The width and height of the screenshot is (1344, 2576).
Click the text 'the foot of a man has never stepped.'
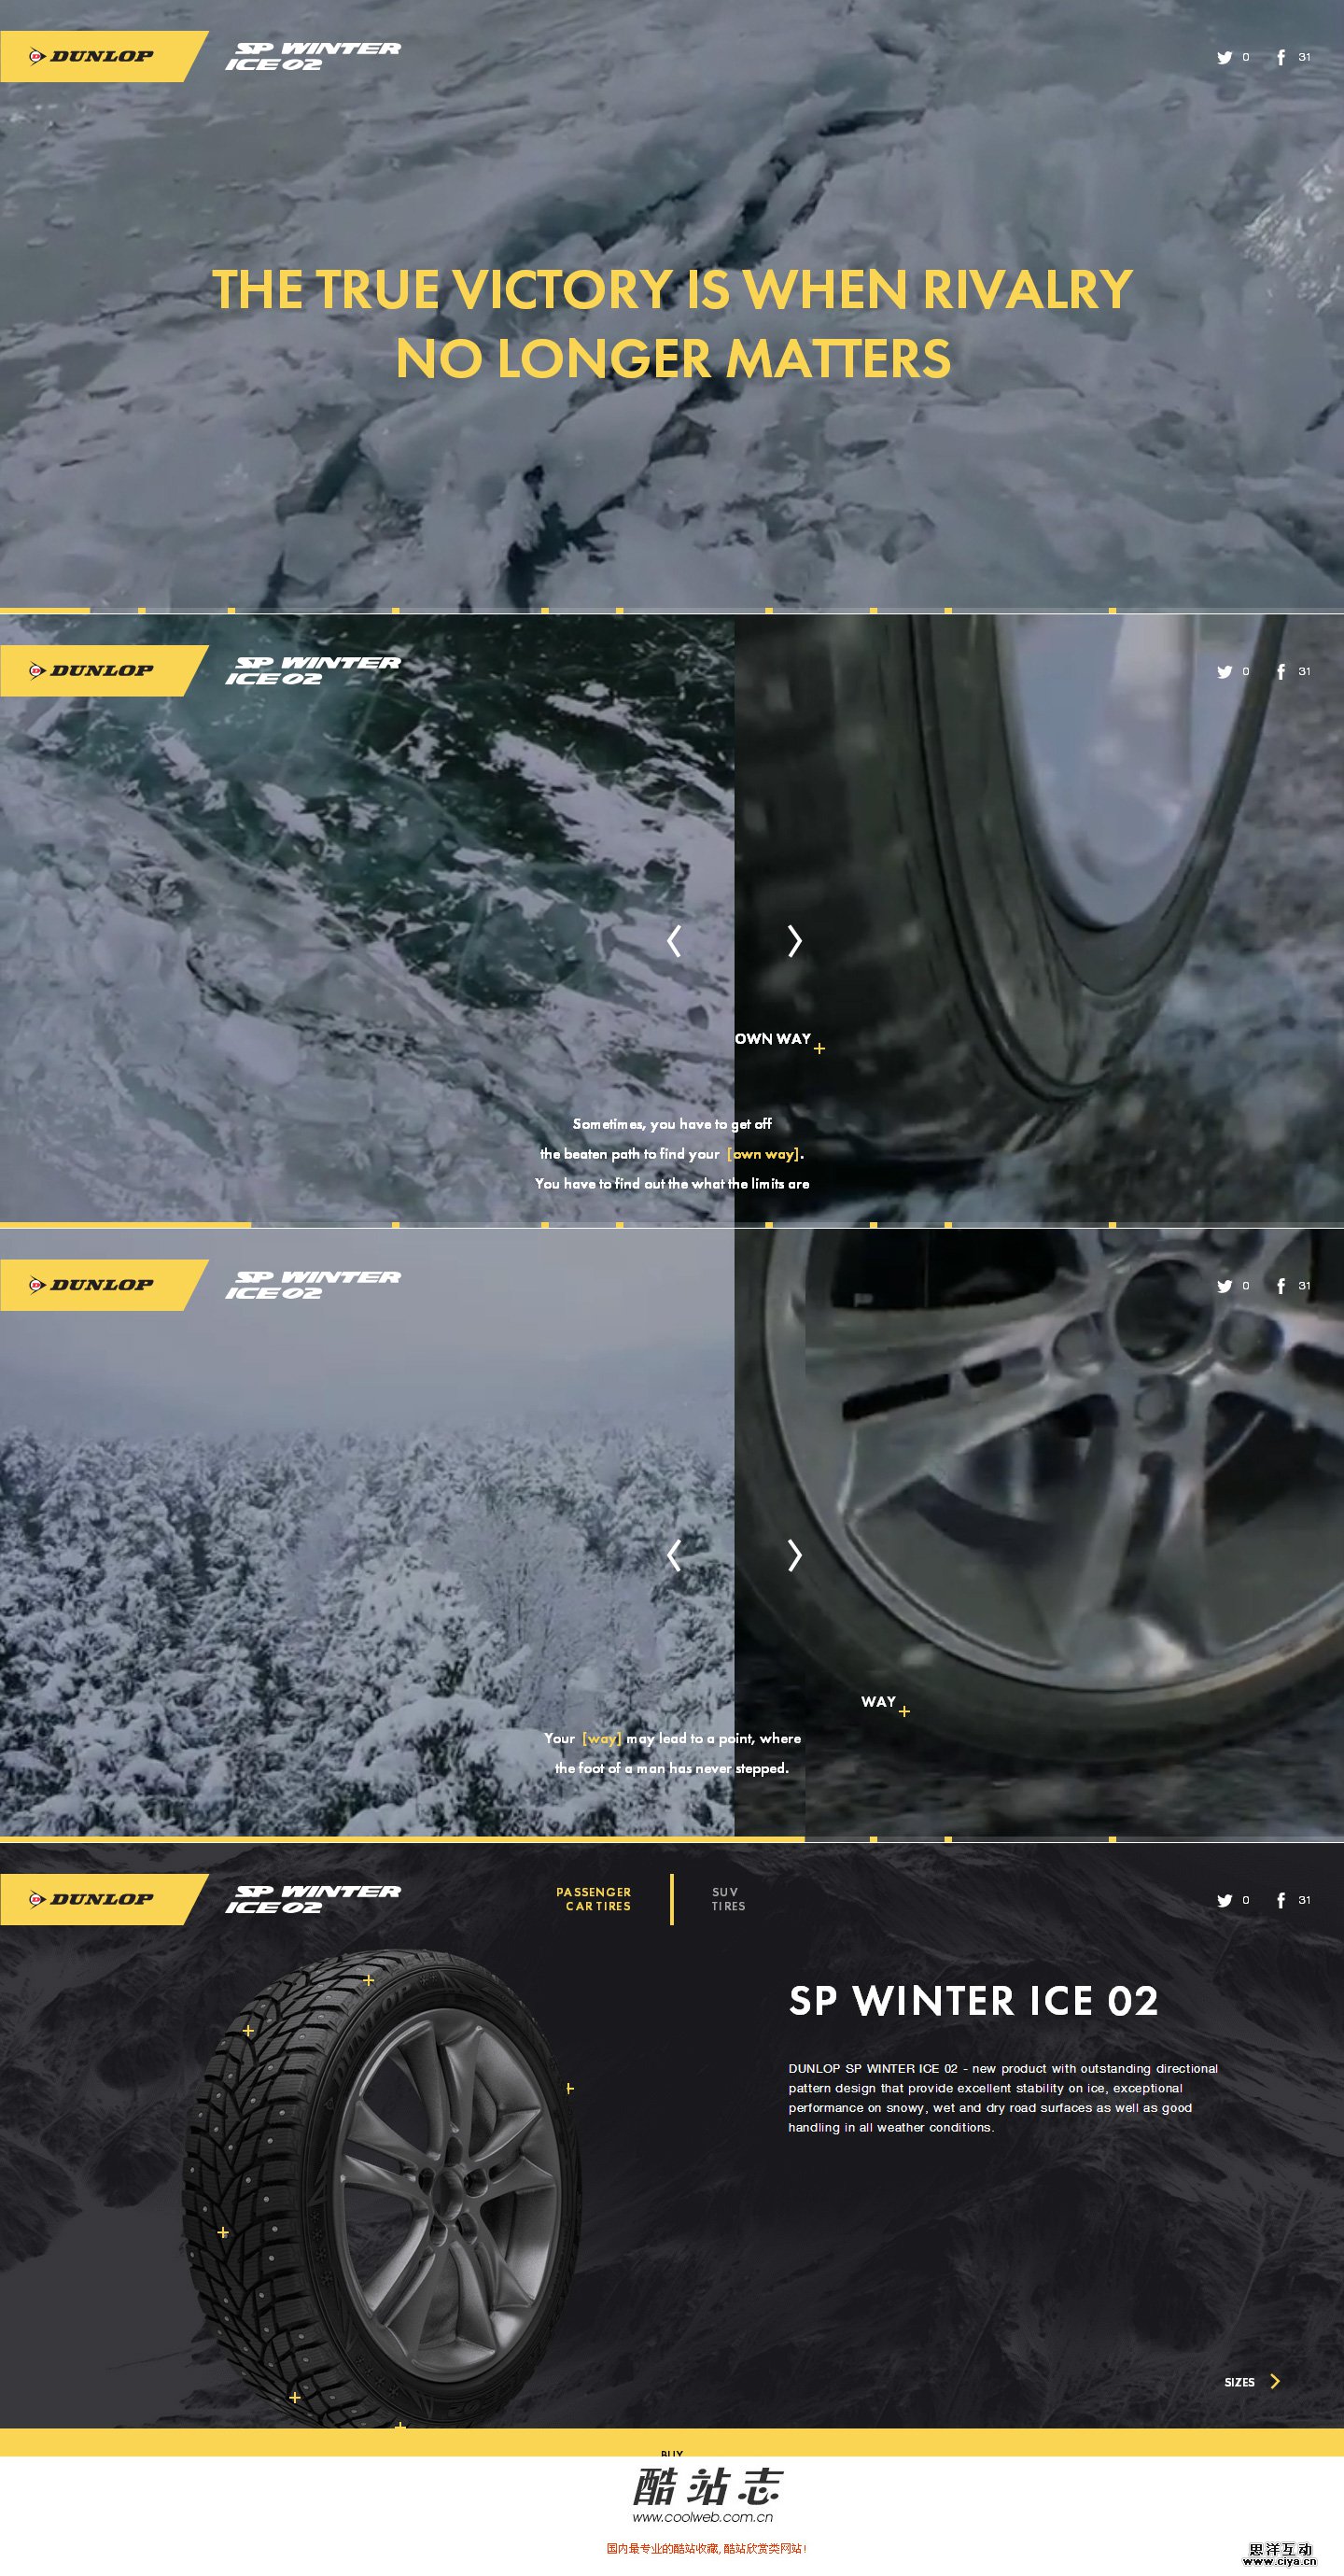(x=672, y=1769)
